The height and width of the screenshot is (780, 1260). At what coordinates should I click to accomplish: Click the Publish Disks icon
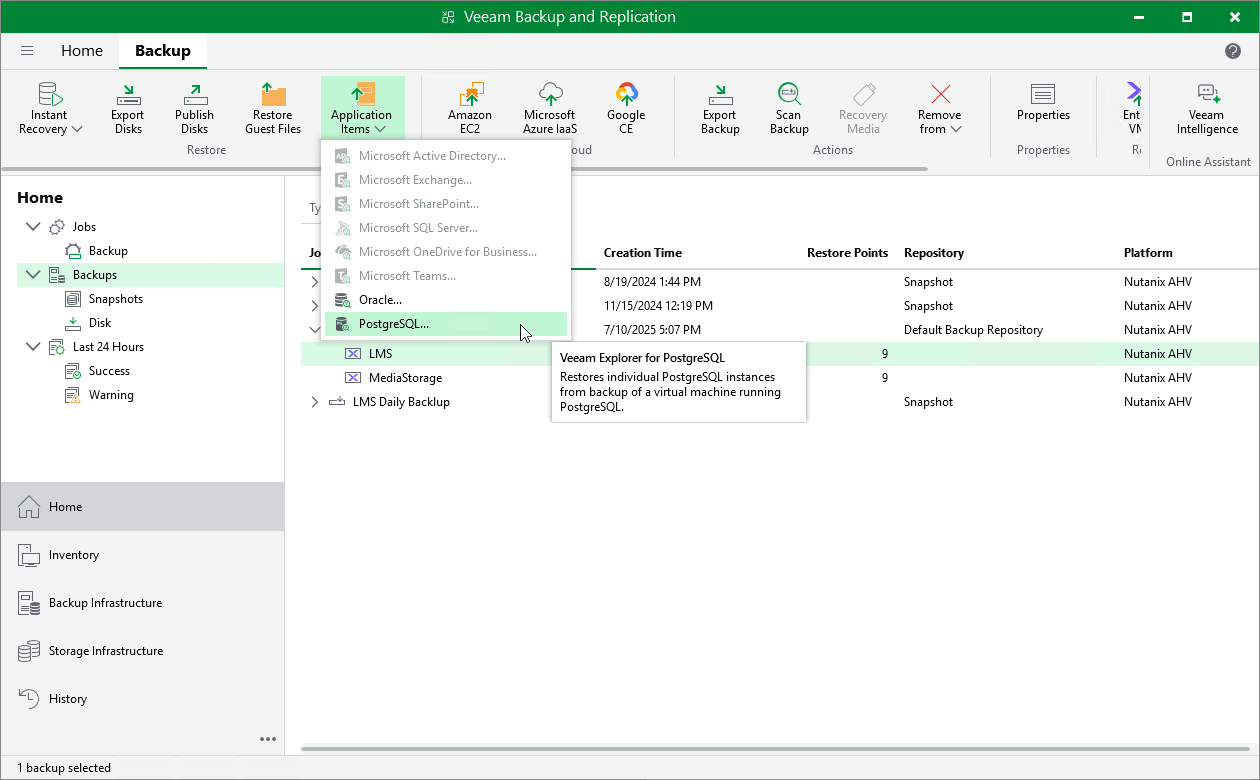click(194, 106)
